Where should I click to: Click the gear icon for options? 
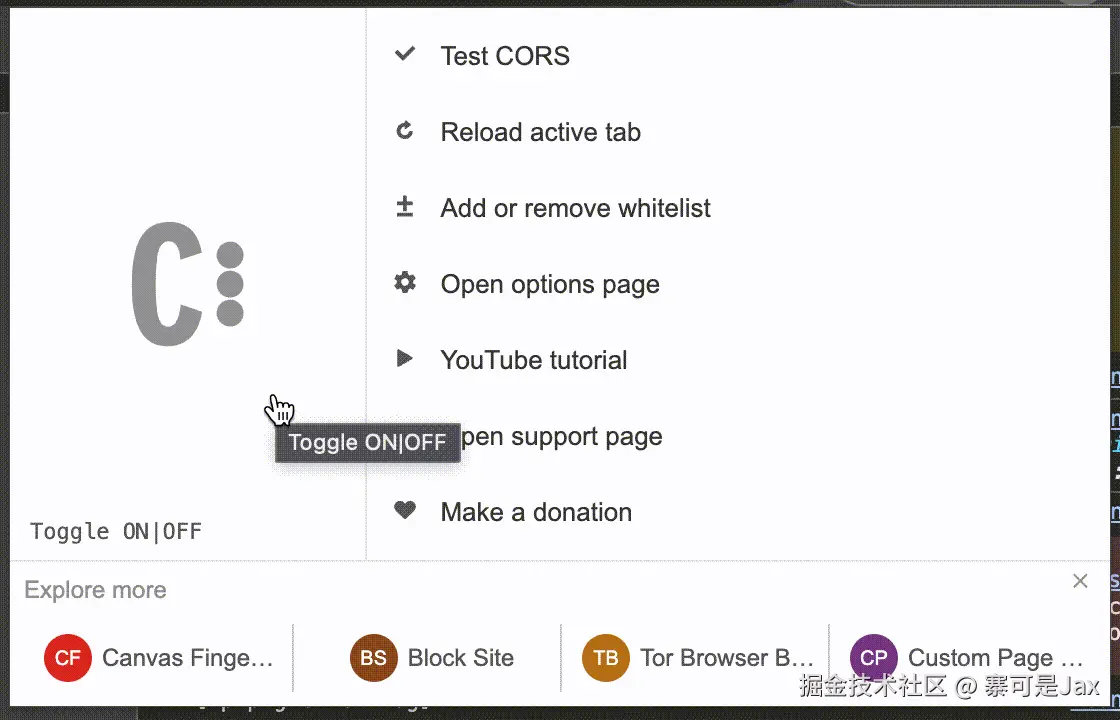point(405,283)
